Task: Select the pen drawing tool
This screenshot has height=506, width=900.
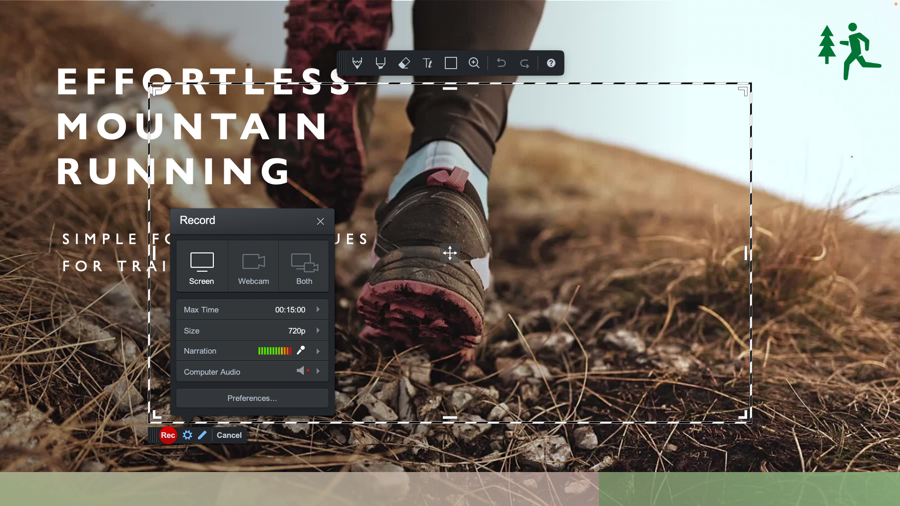Action: tap(357, 63)
